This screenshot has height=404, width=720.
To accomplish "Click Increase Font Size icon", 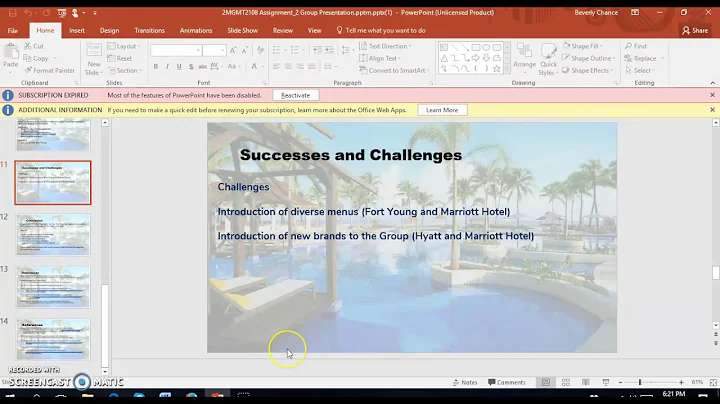I will tap(233, 50).
